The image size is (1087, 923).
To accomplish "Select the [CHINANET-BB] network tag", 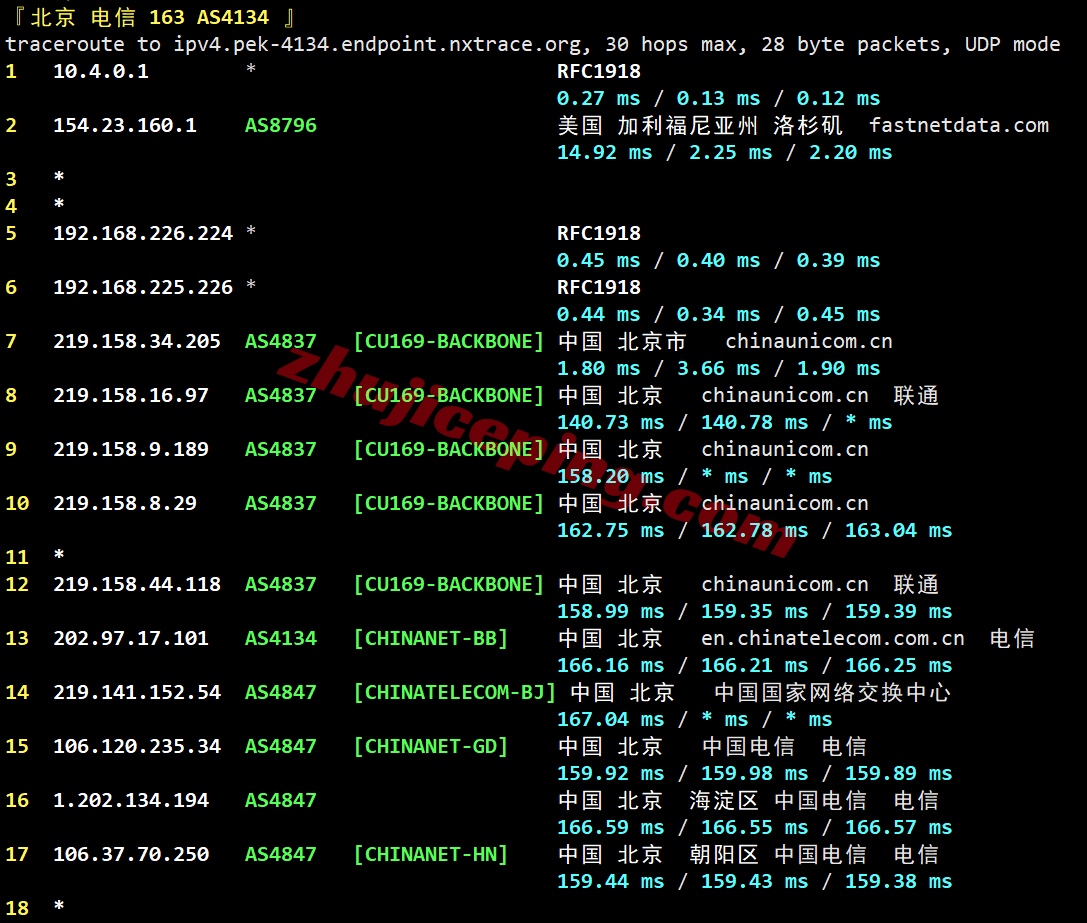I will click(431, 639).
